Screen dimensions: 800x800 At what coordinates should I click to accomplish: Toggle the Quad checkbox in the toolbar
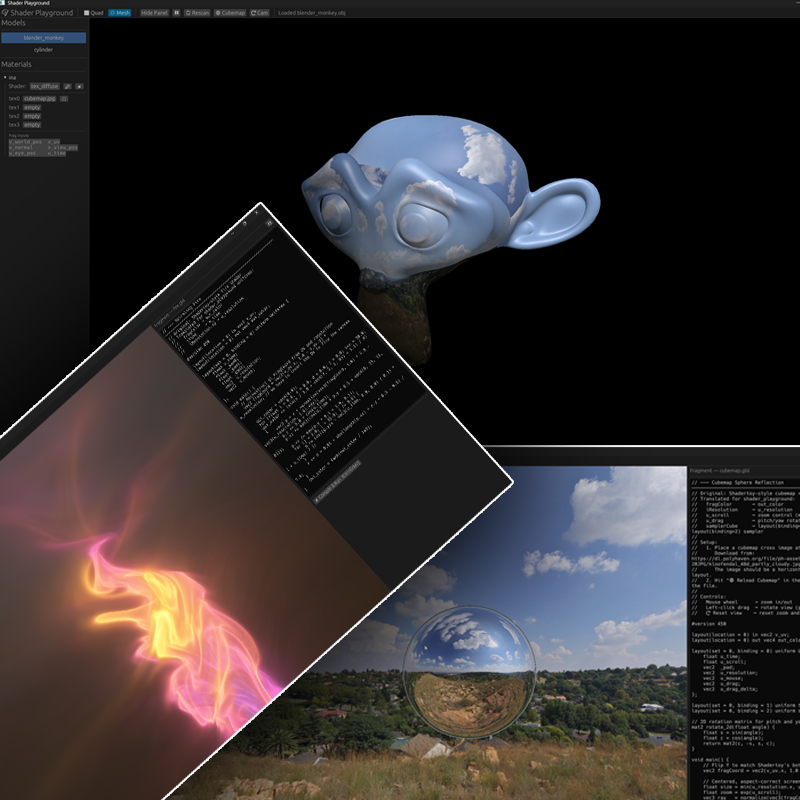[x=88, y=13]
